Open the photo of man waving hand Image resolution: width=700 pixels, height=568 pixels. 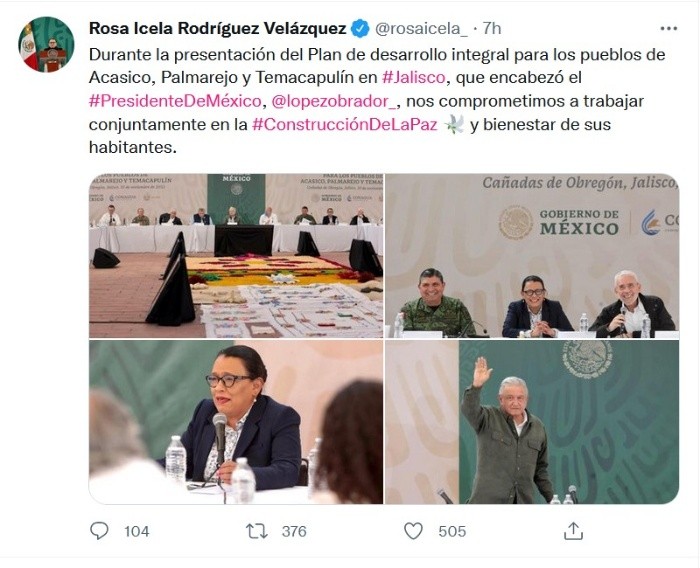click(532, 422)
